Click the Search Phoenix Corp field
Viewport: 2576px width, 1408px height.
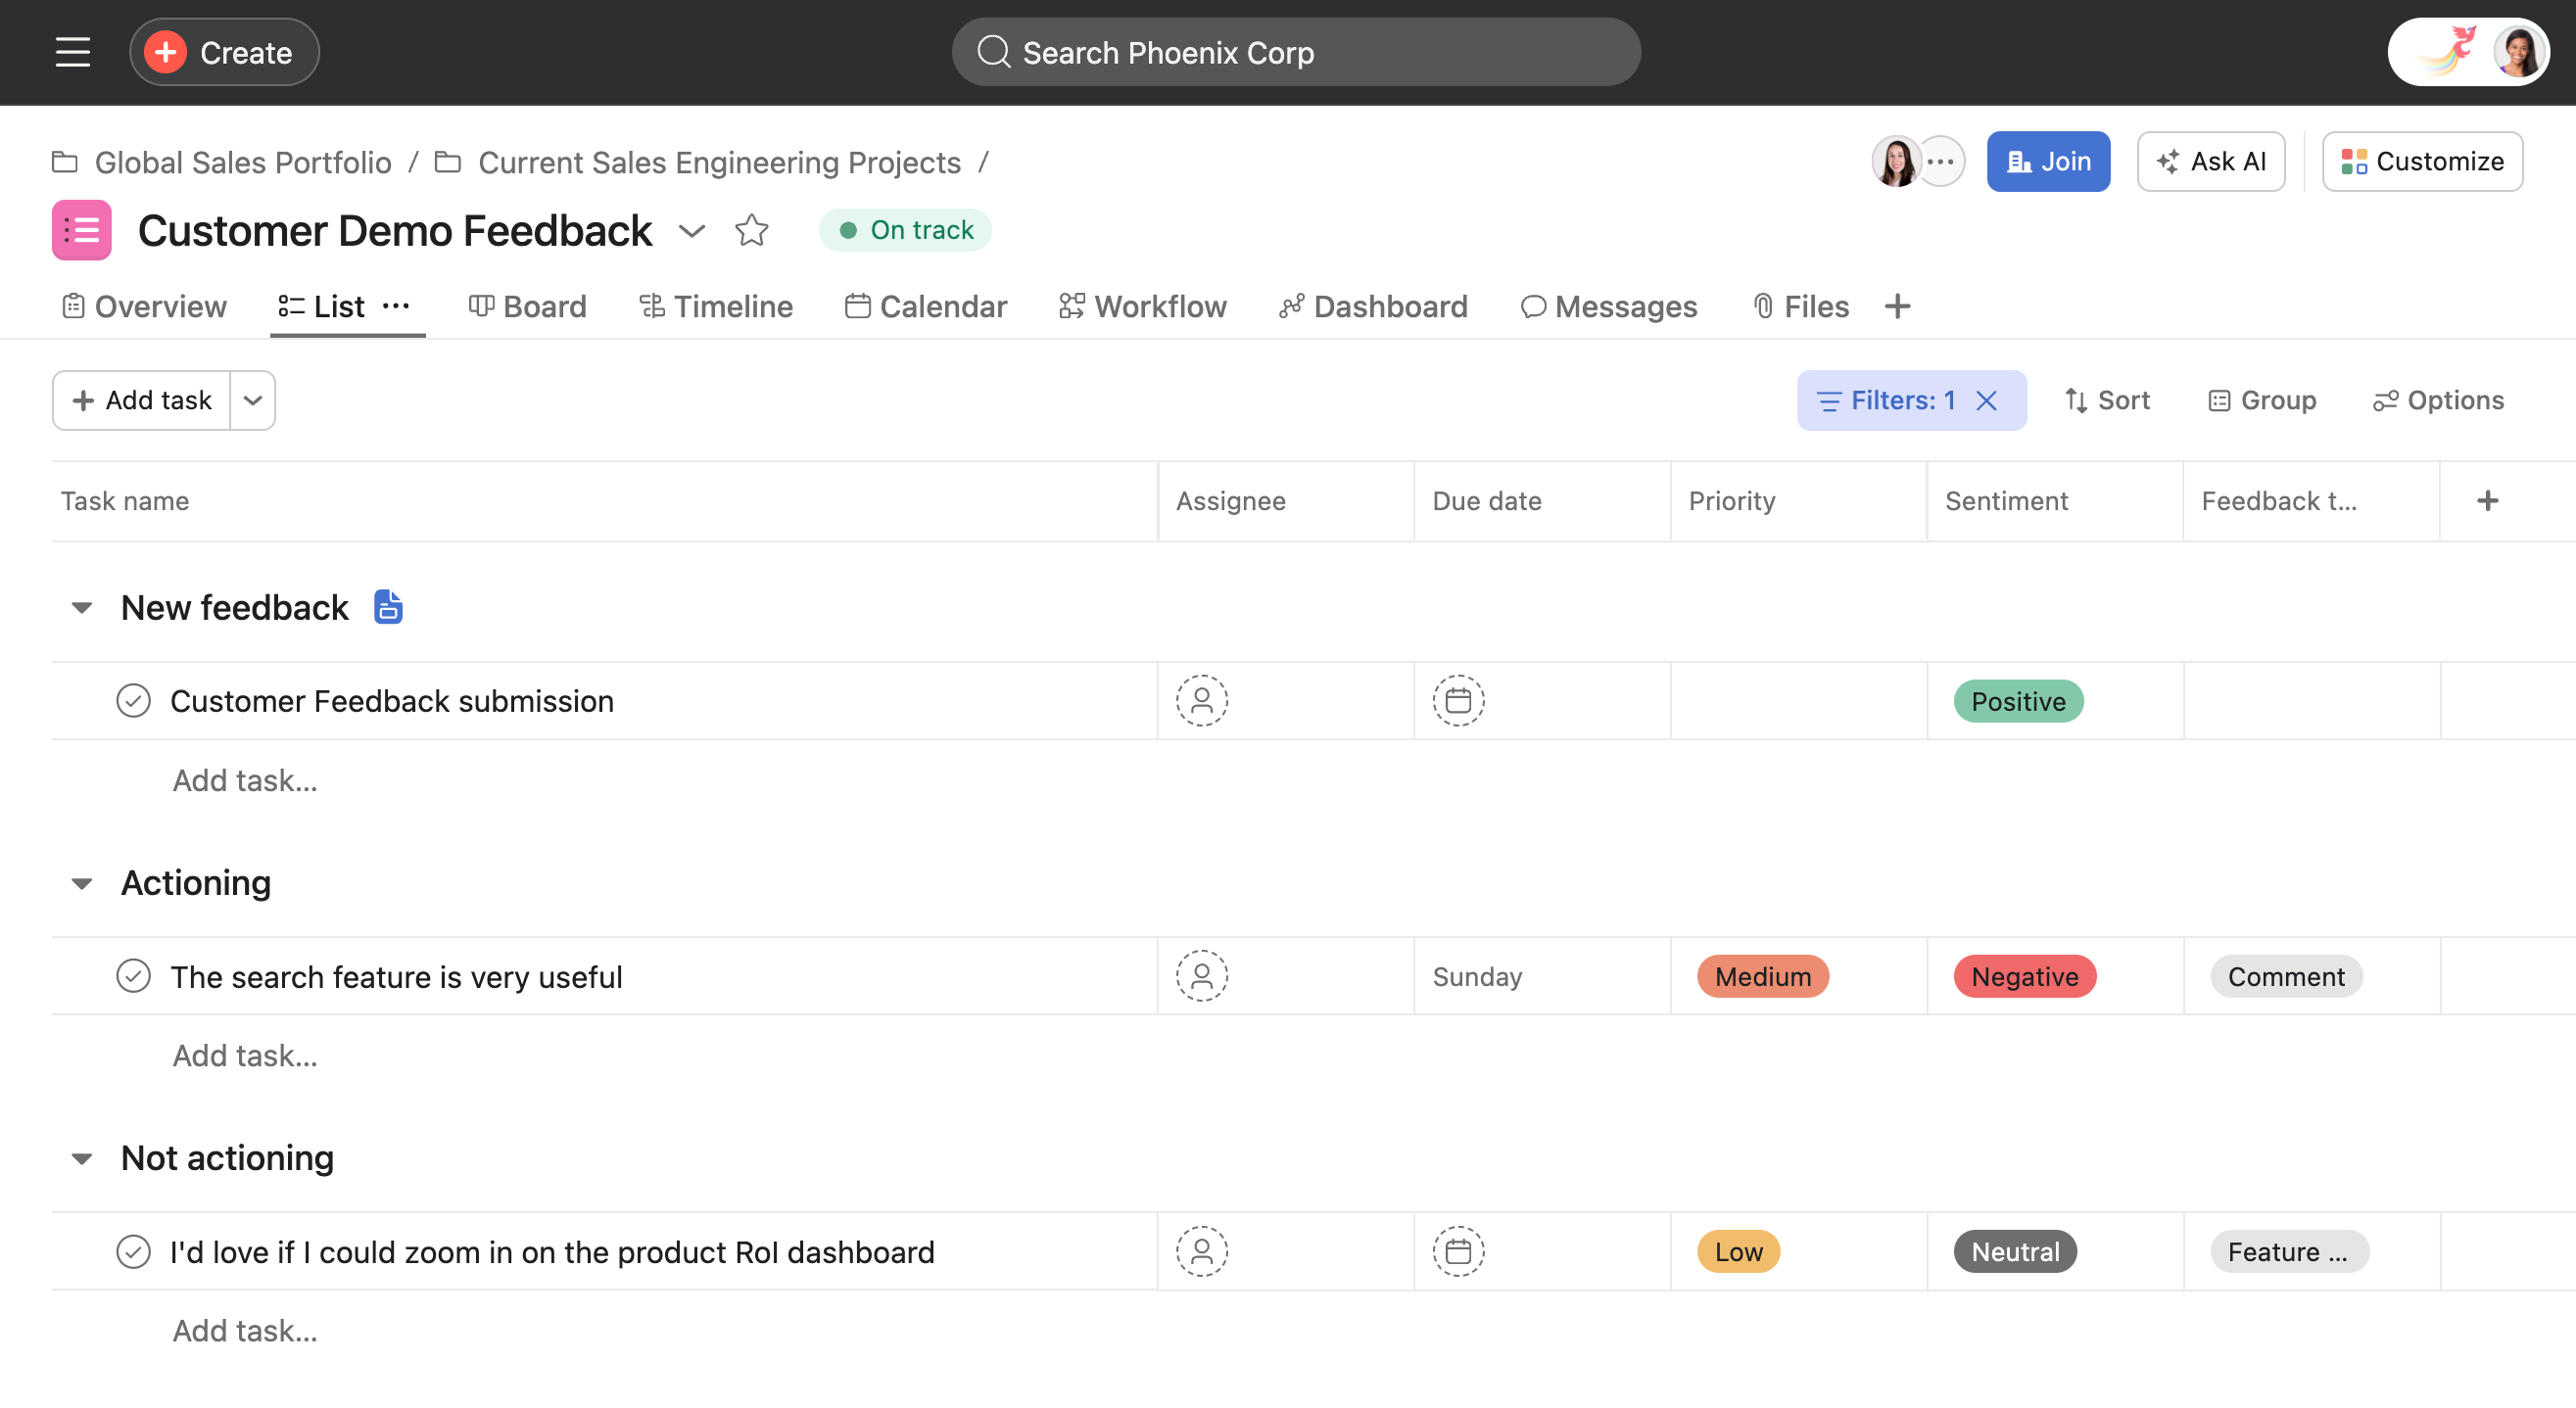point(1295,52)
